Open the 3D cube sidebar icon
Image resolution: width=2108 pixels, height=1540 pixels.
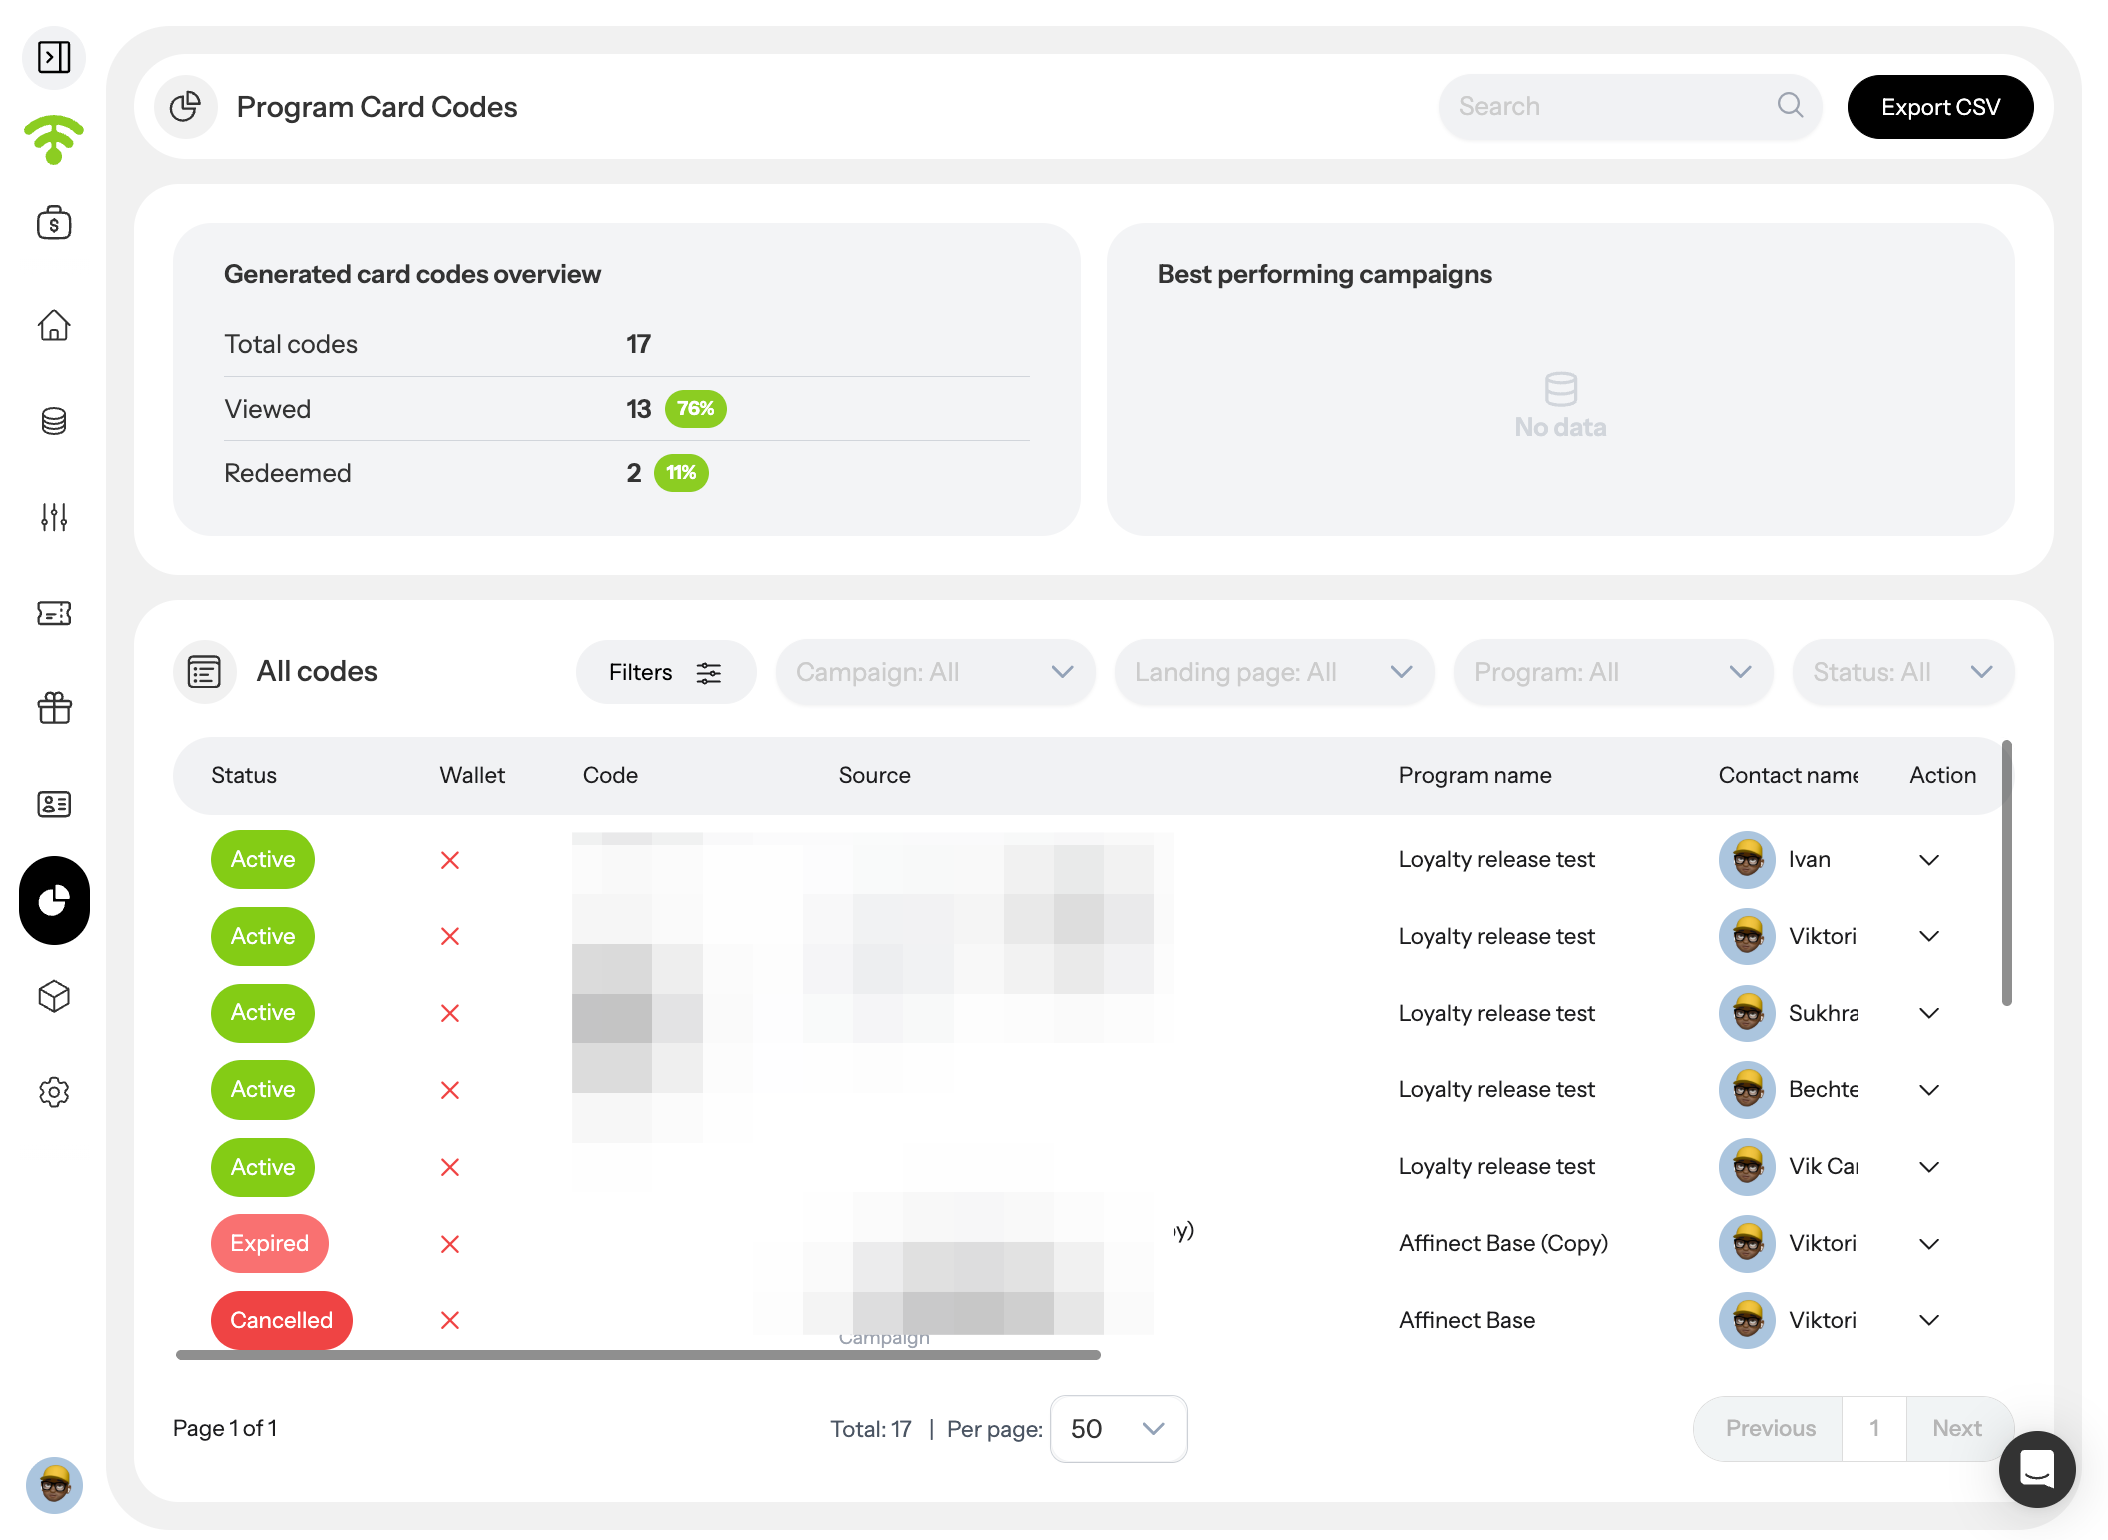(54, 996)
